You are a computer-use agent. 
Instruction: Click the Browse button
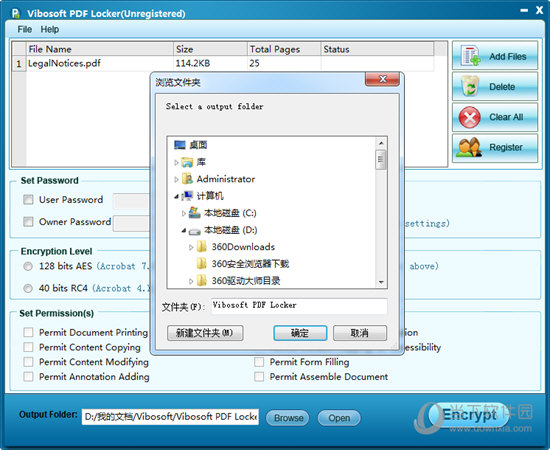(288, 418)
